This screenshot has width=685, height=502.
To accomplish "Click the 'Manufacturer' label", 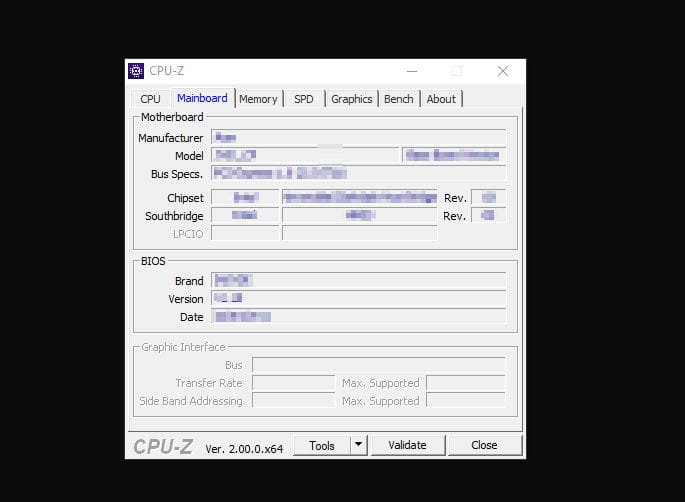I will click(170, 138).
